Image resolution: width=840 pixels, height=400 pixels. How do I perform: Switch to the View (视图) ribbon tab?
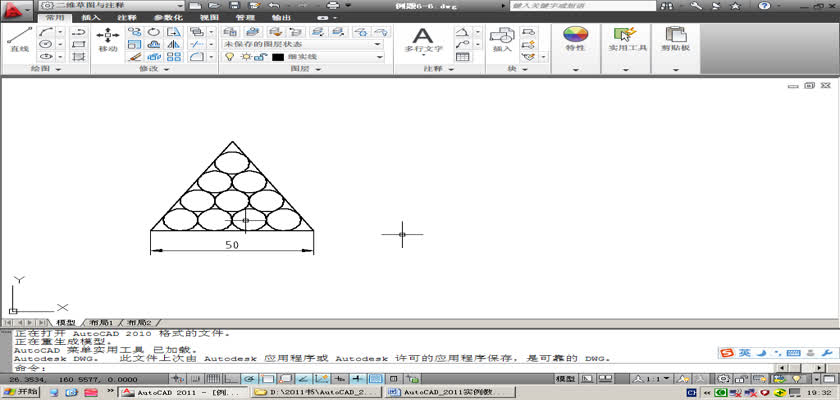click(x=209, y=18)
